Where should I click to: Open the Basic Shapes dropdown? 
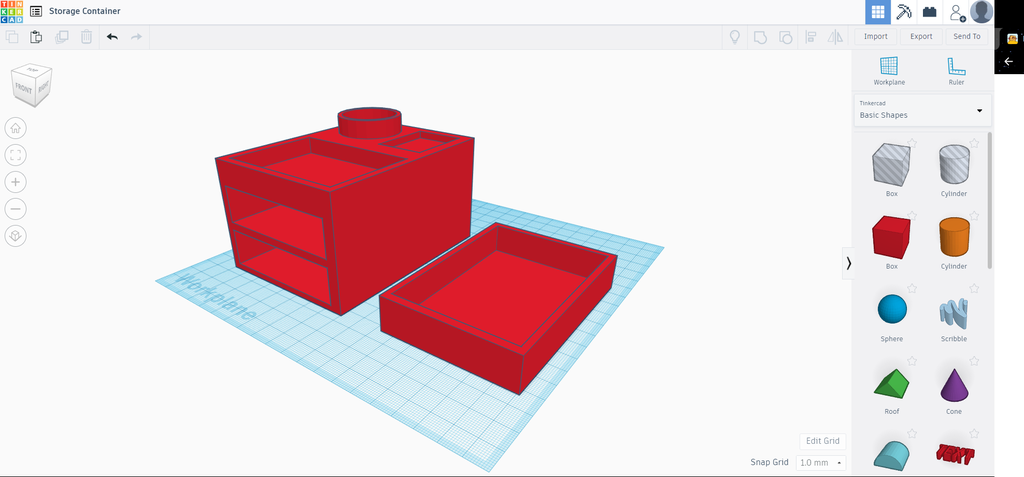click(x=922, y=110)
